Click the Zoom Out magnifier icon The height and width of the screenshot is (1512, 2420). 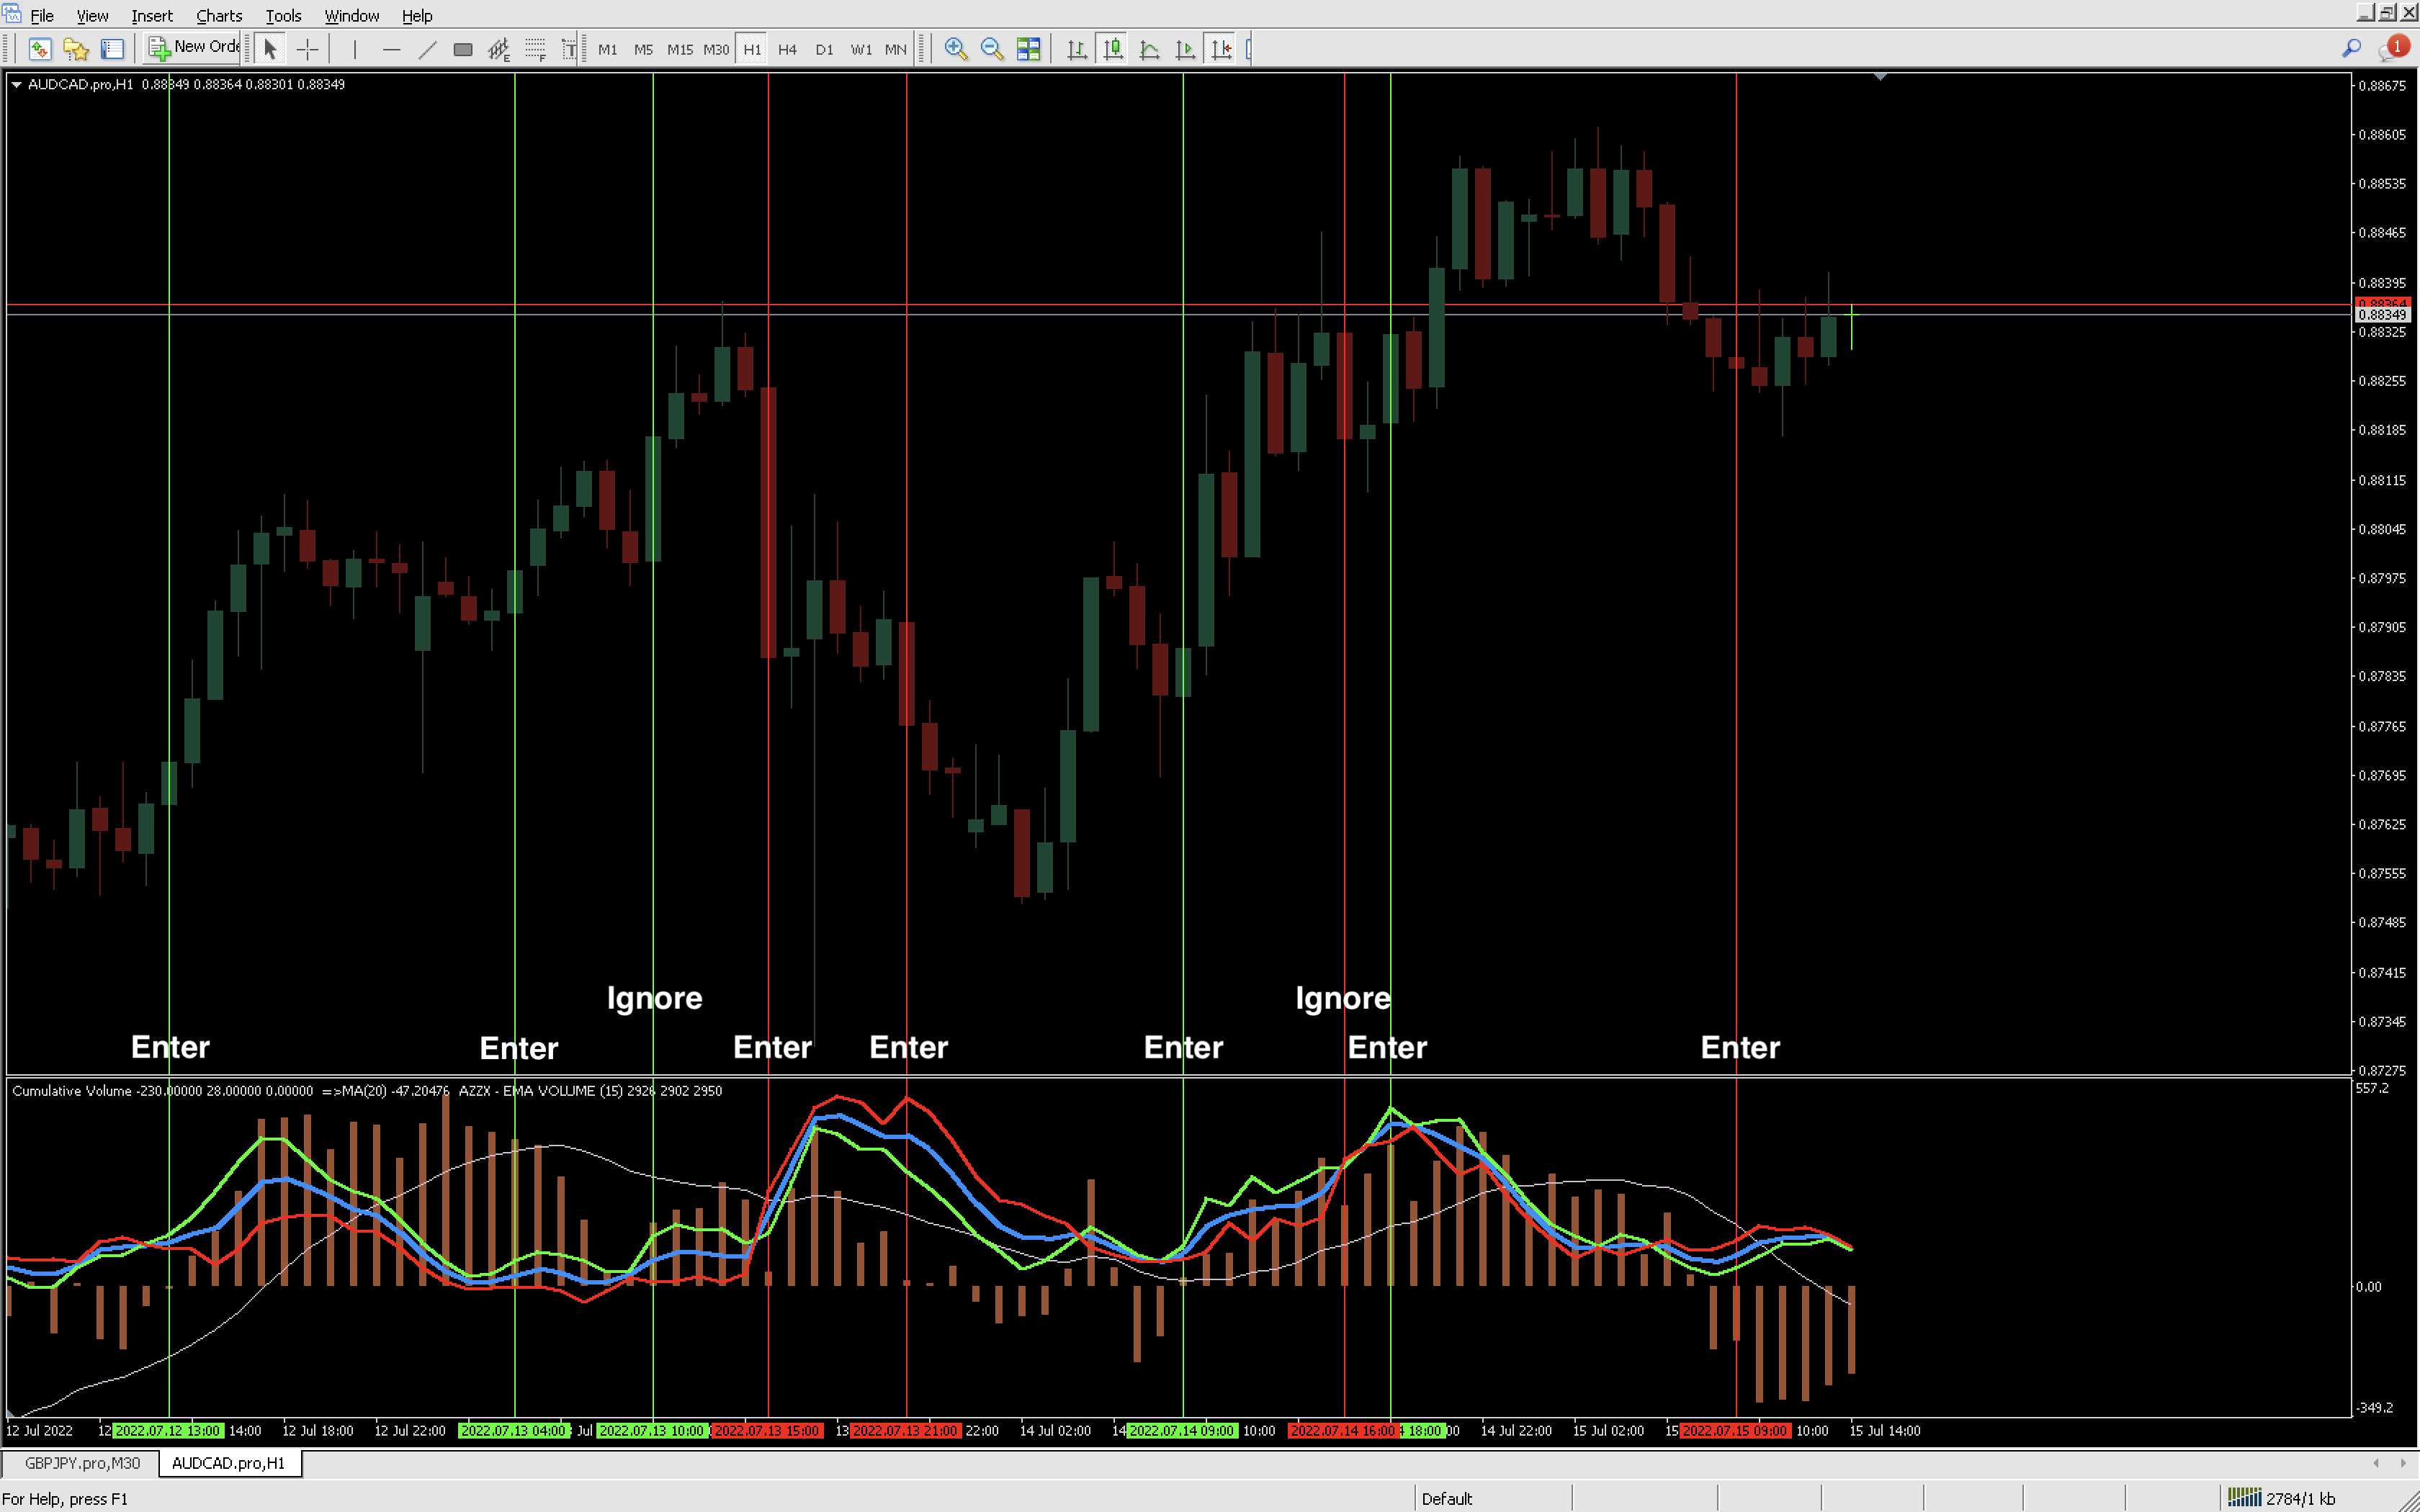pyautogui.click(x=991, y=48)
